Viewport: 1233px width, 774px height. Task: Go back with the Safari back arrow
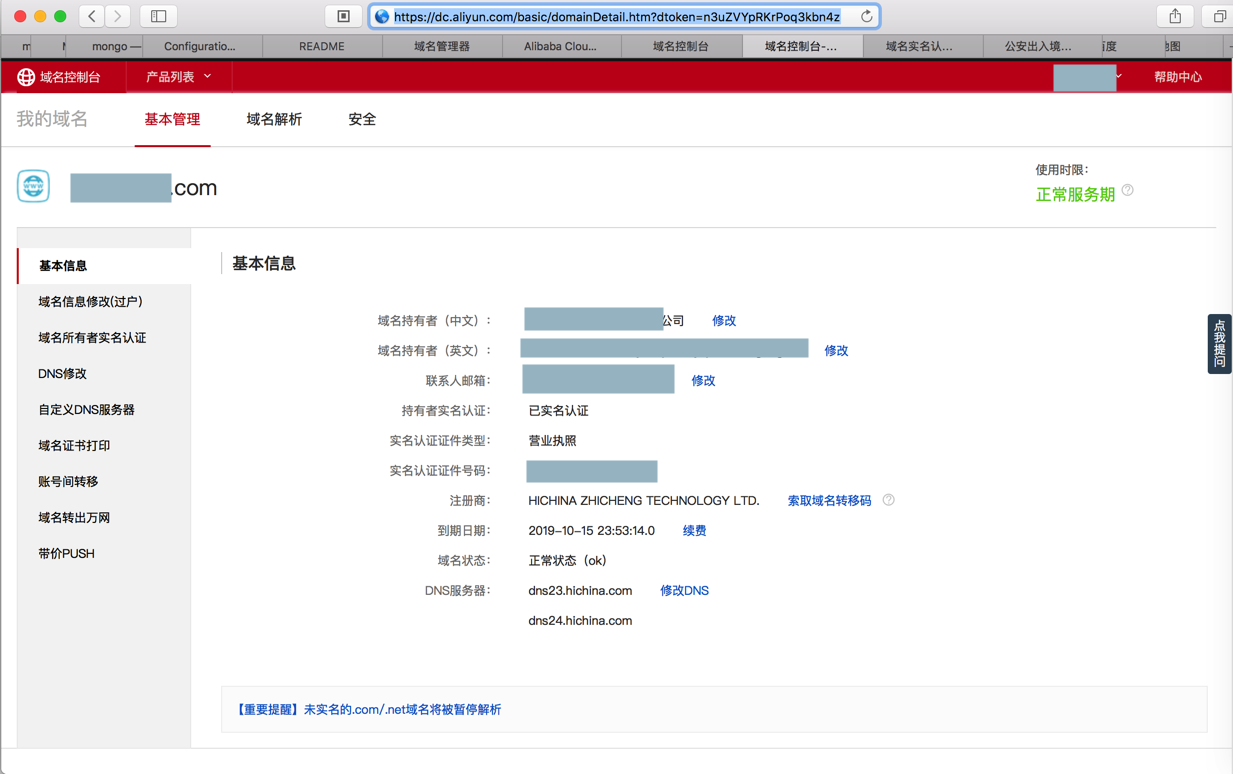pyautogui.click(x=92, y=16)
